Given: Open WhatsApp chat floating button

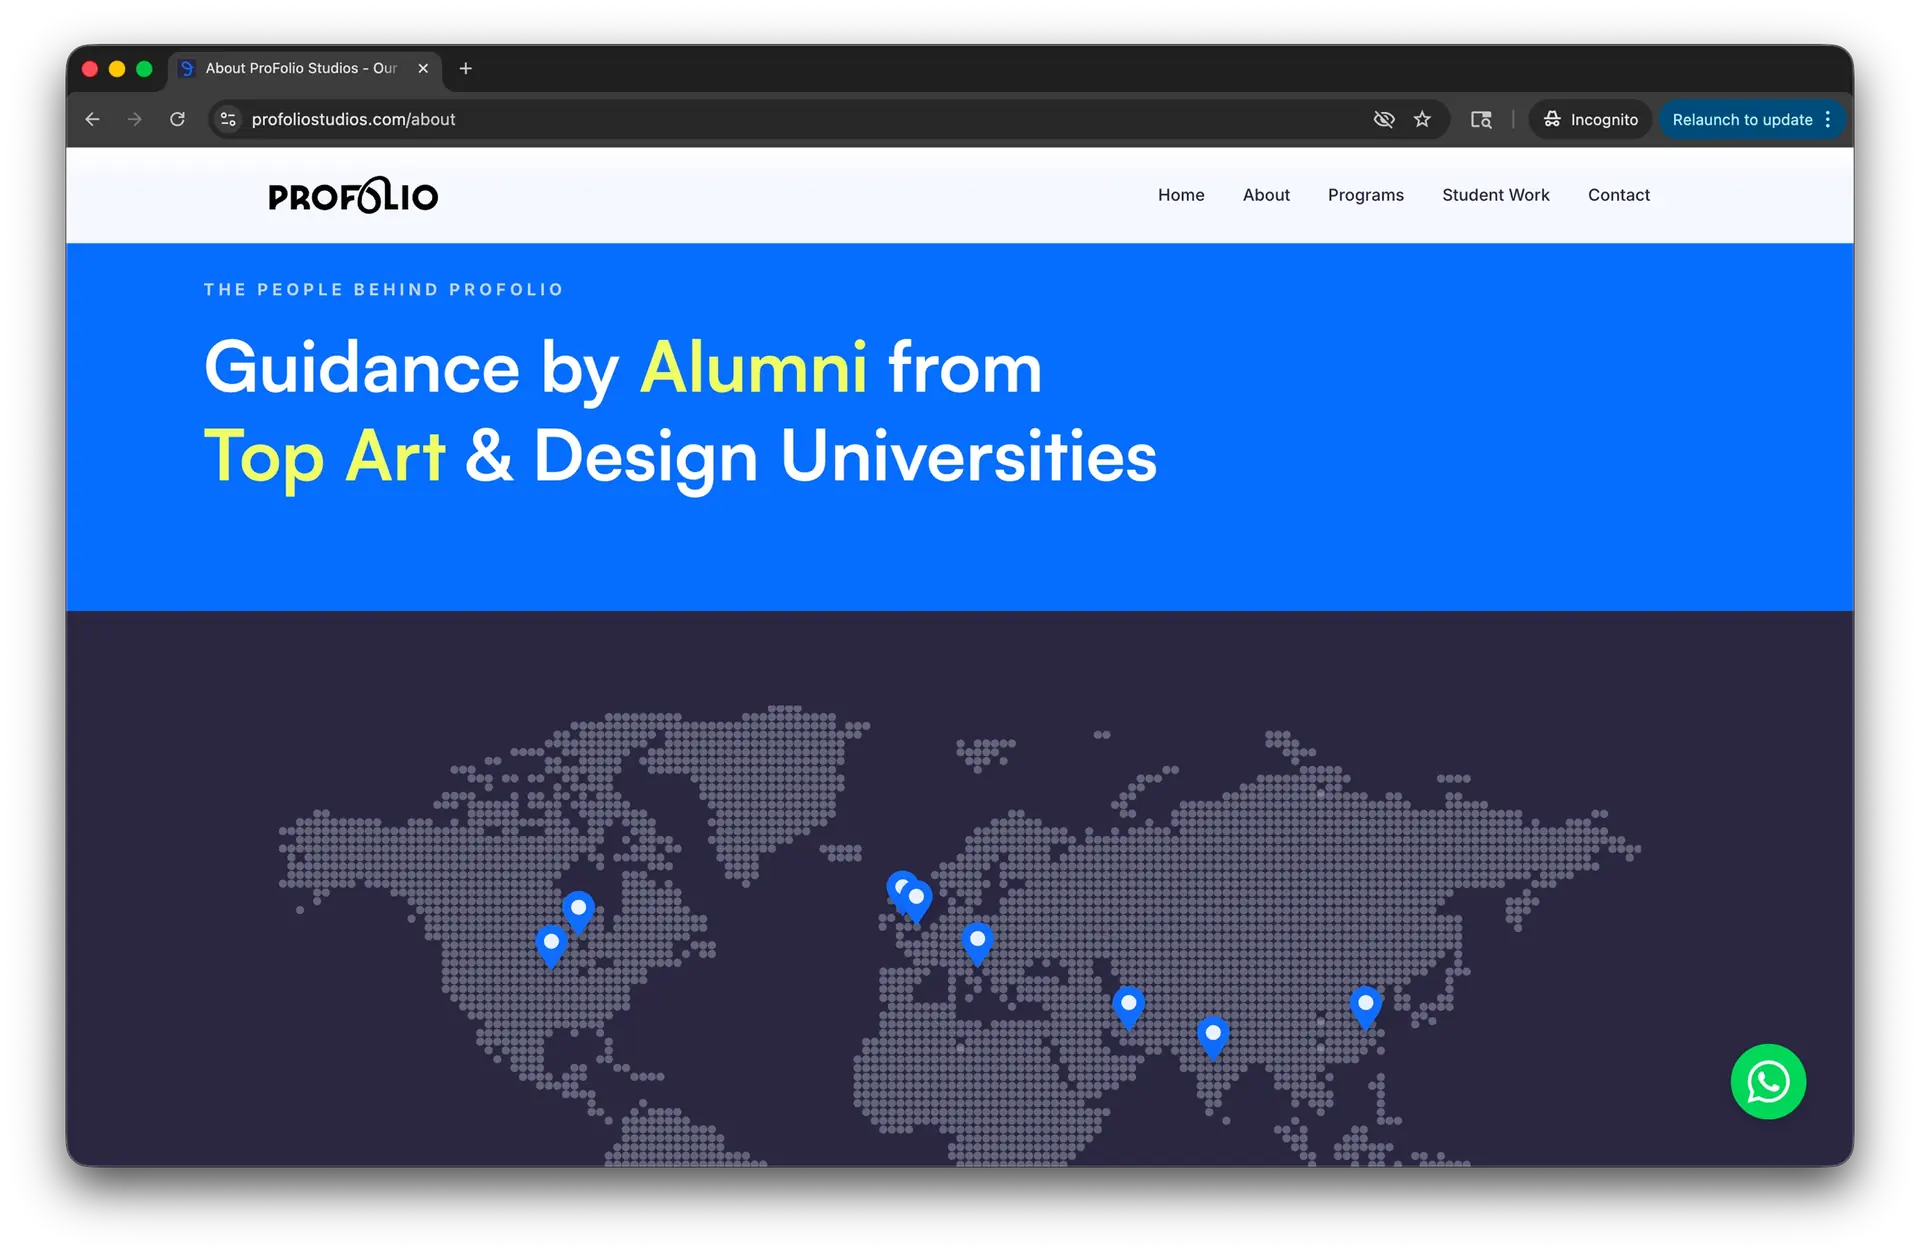Looking at the screenshot, I should click(1768, 1081).
